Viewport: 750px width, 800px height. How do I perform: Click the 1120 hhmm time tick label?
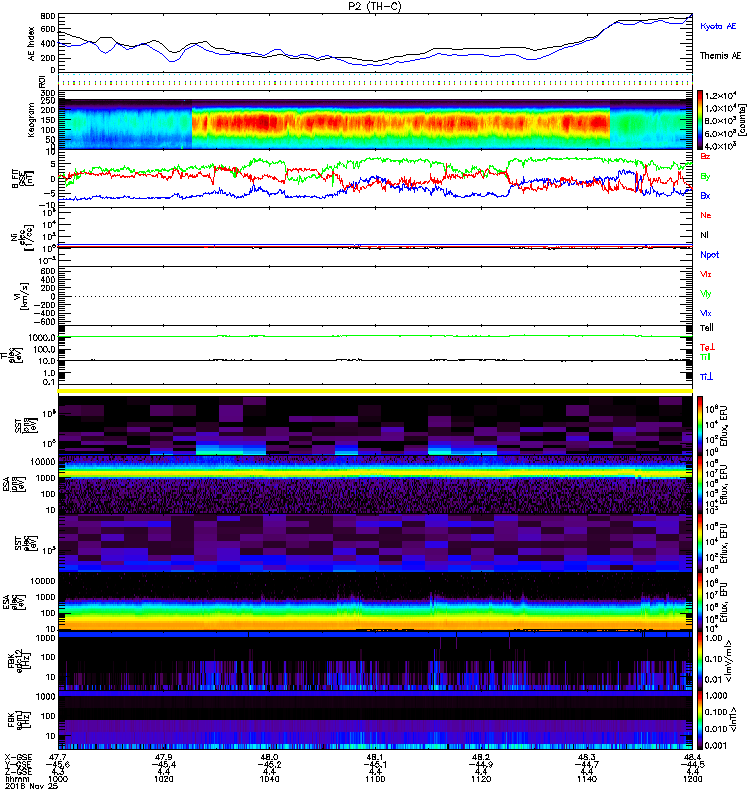click(x=481, y=779)
